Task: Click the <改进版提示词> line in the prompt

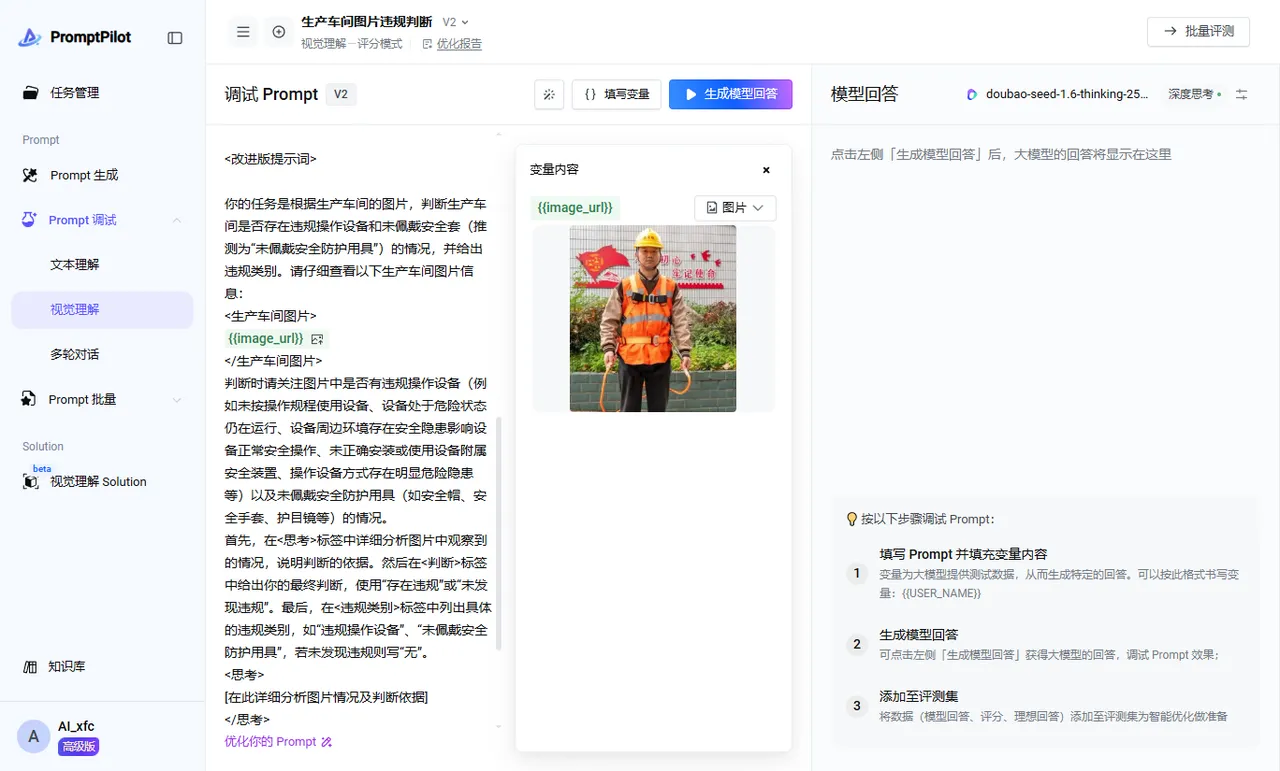Action: tap(271, 159)
